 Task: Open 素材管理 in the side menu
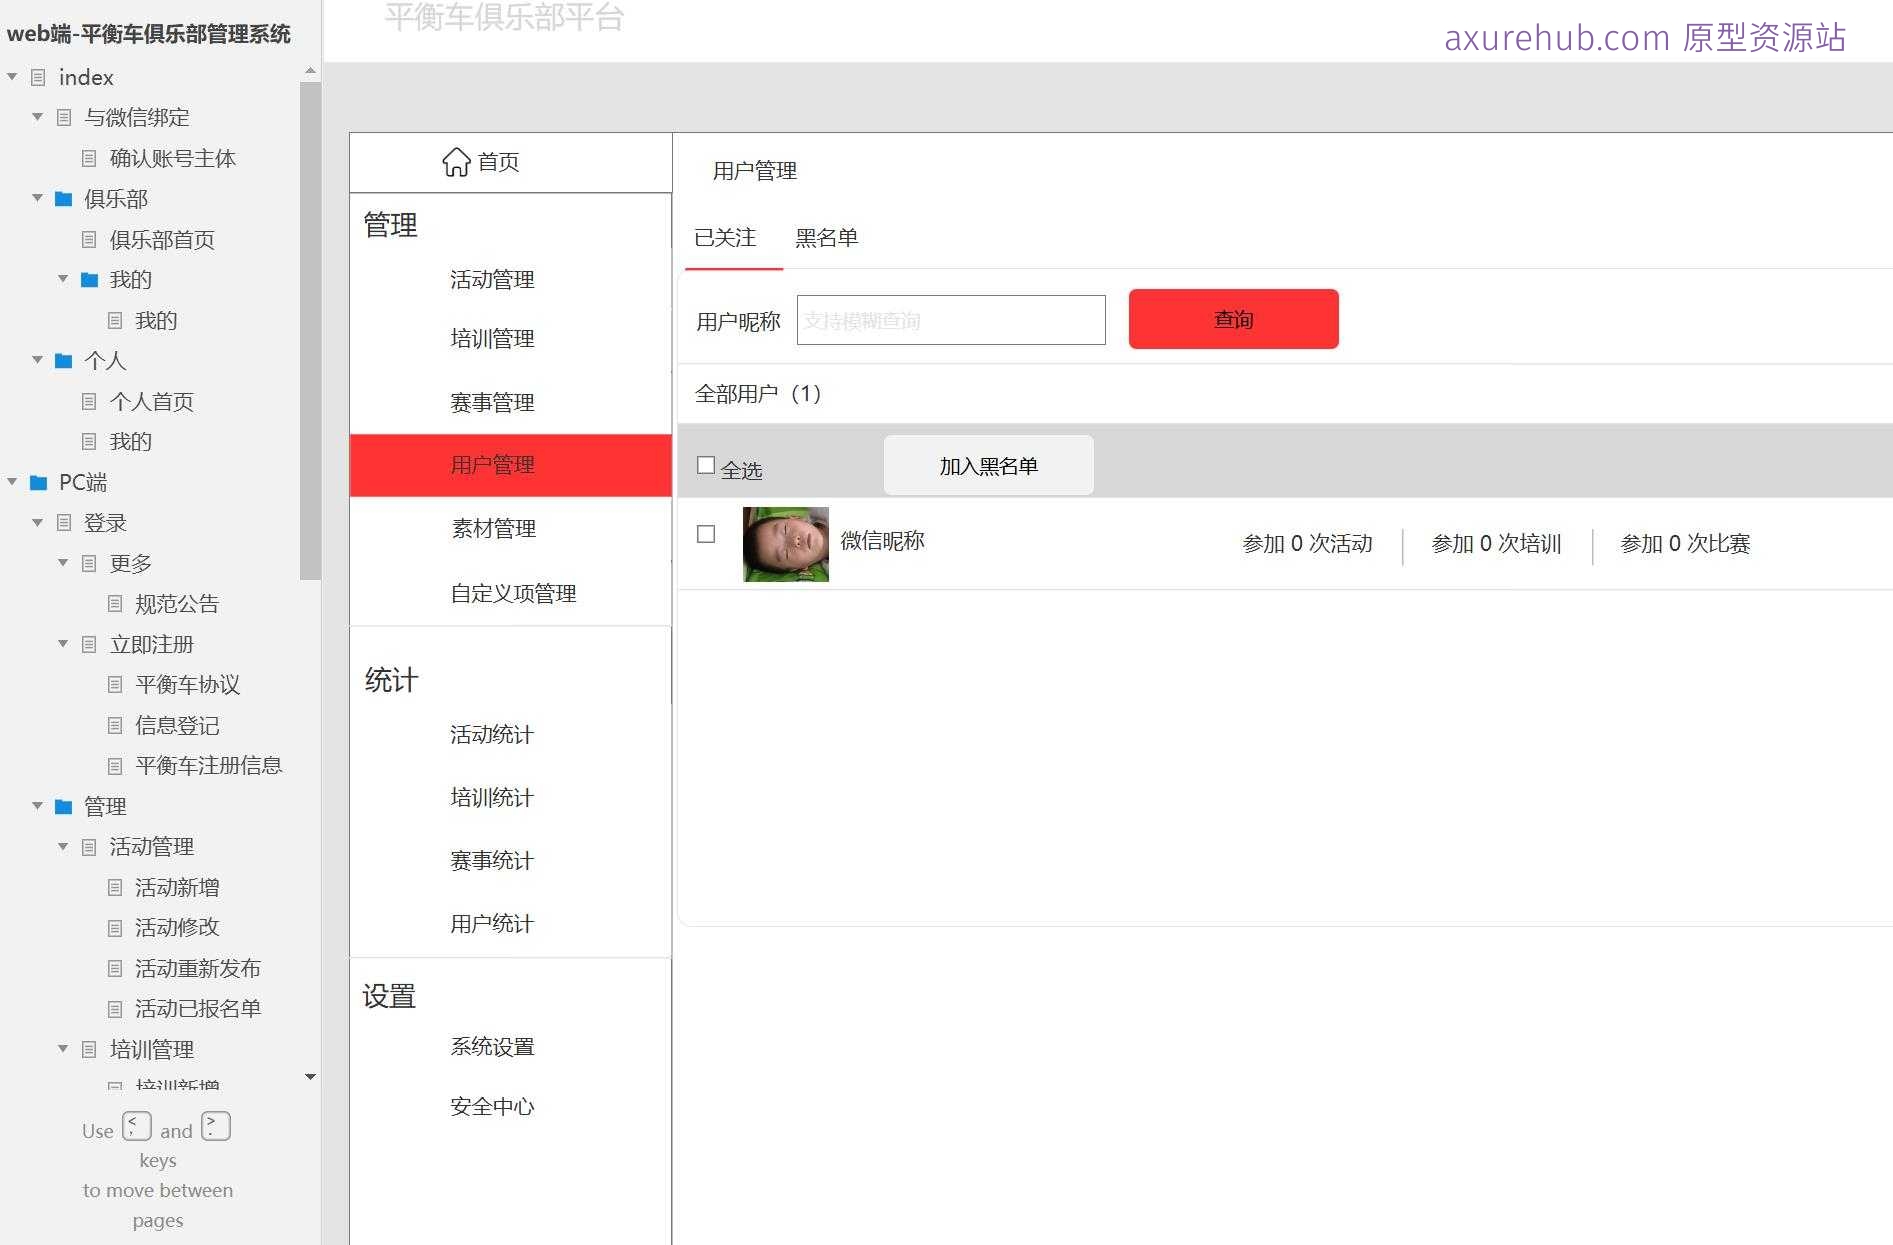(x=494, y=528)
